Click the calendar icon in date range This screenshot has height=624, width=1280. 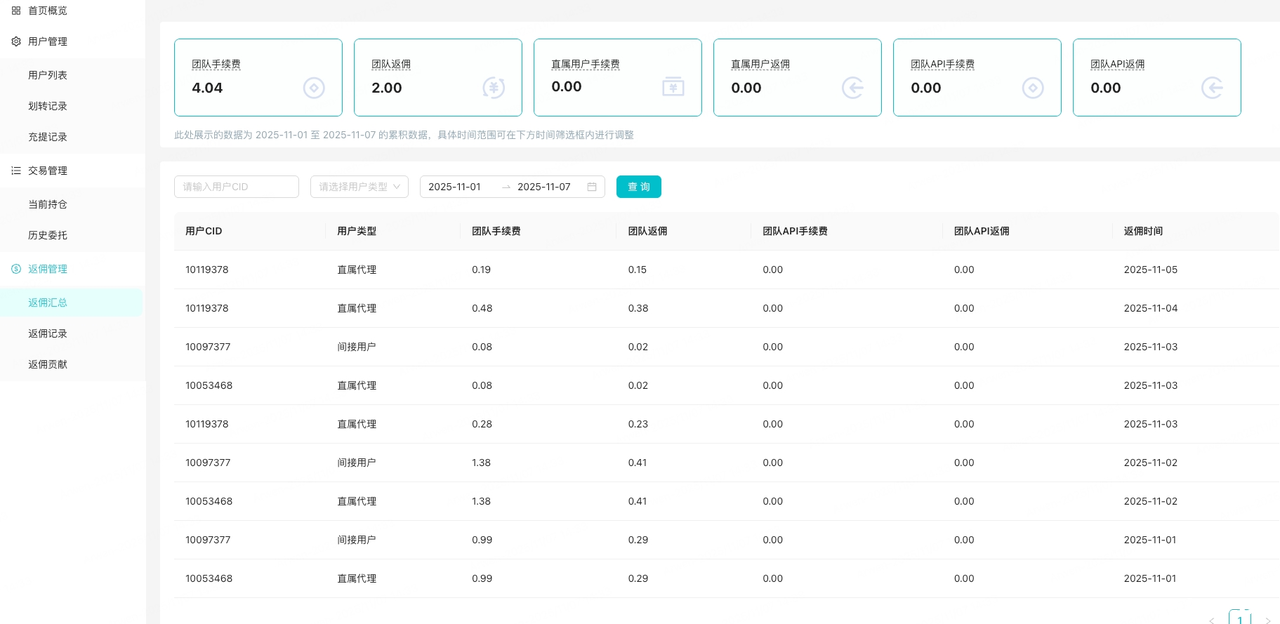click(x=592, y=187)
